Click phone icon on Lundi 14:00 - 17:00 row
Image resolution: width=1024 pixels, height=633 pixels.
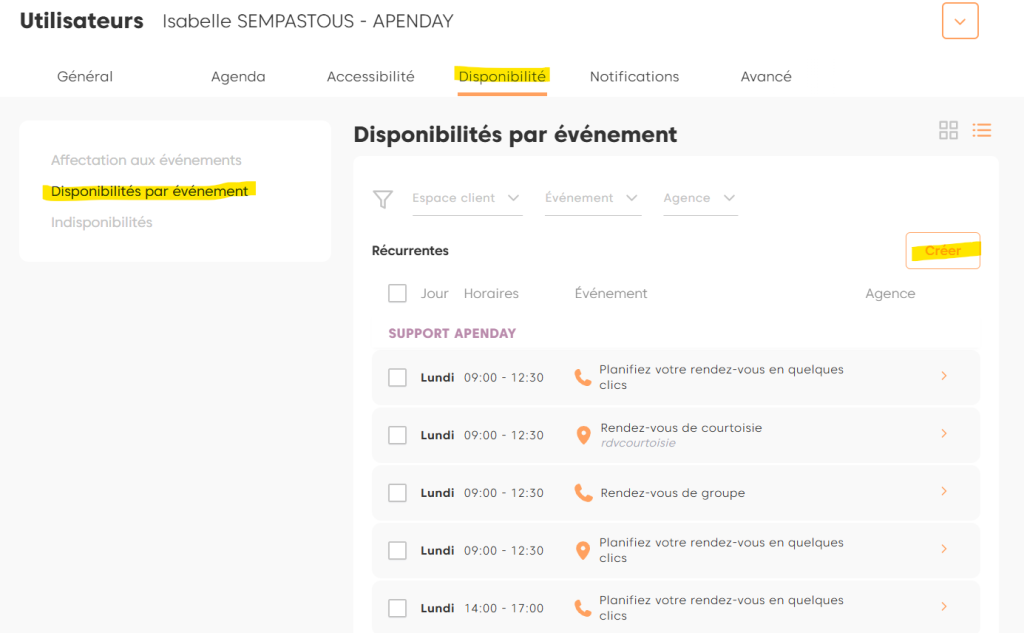tap(583, 608)
